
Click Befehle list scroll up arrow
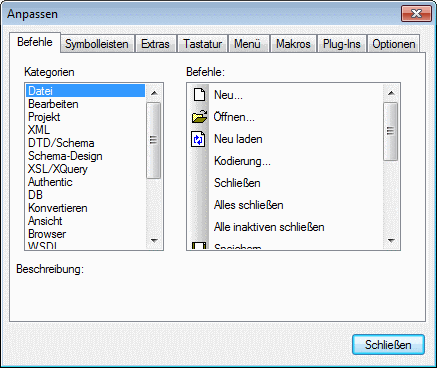tap(391, 93)
